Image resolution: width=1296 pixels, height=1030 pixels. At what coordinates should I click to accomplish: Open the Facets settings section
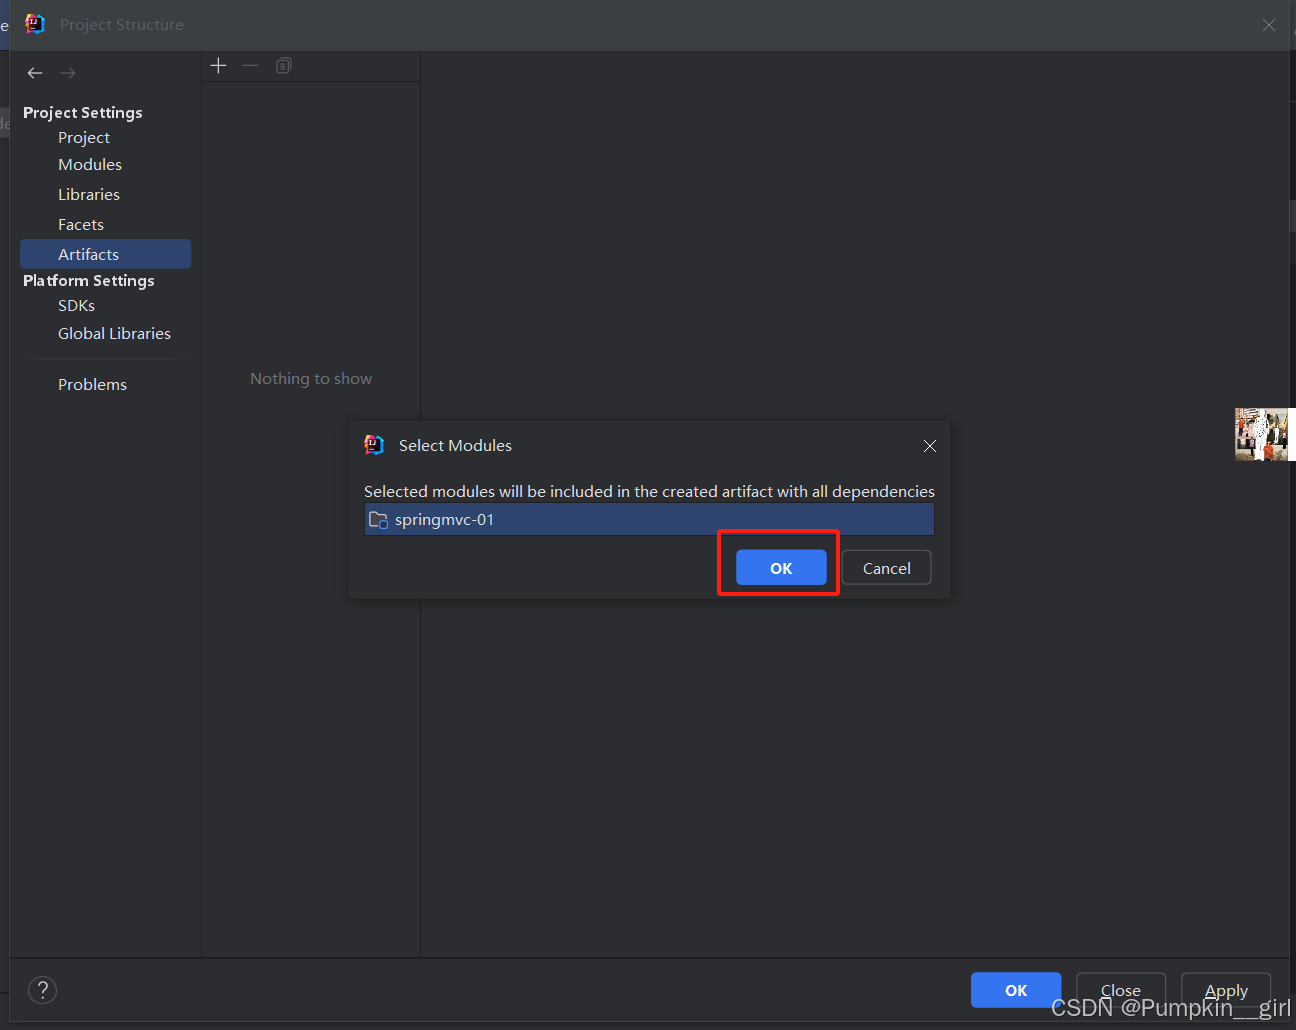point(81,225)
